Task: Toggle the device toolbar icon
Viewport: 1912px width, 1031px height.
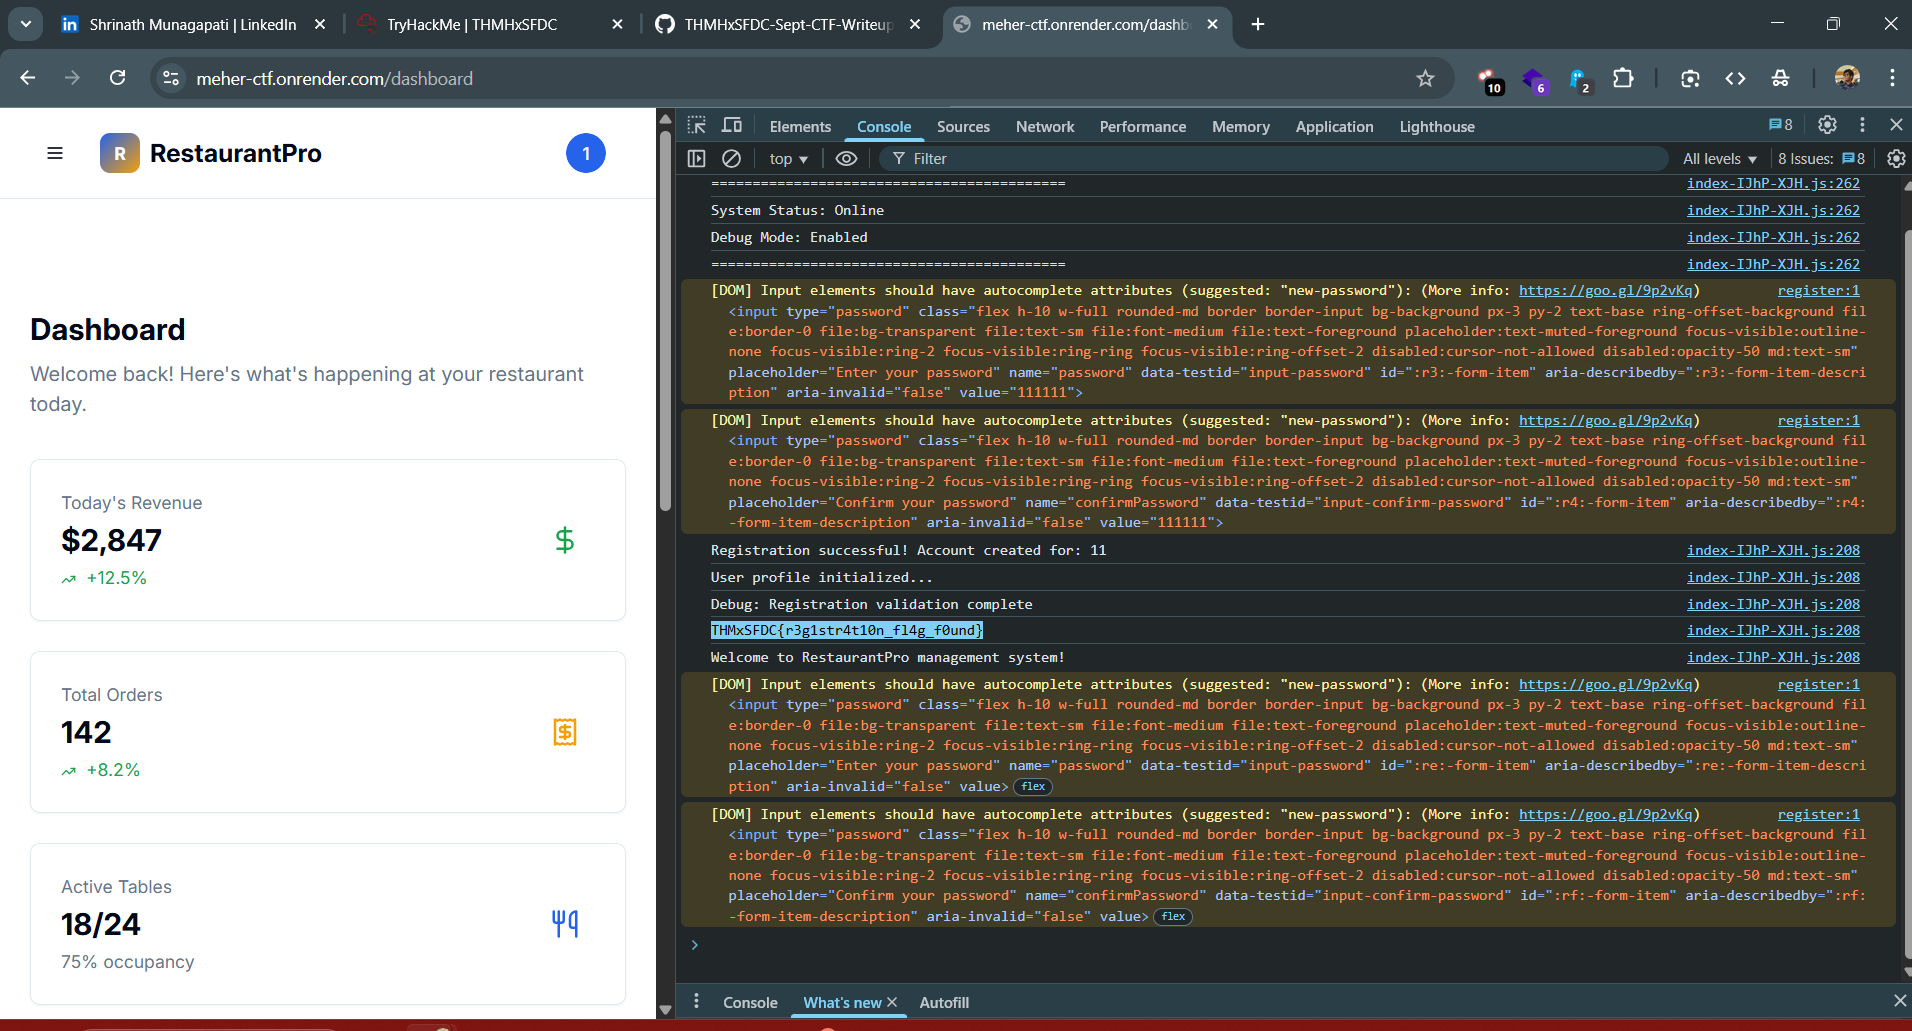Action: click(x=732, y=125)
